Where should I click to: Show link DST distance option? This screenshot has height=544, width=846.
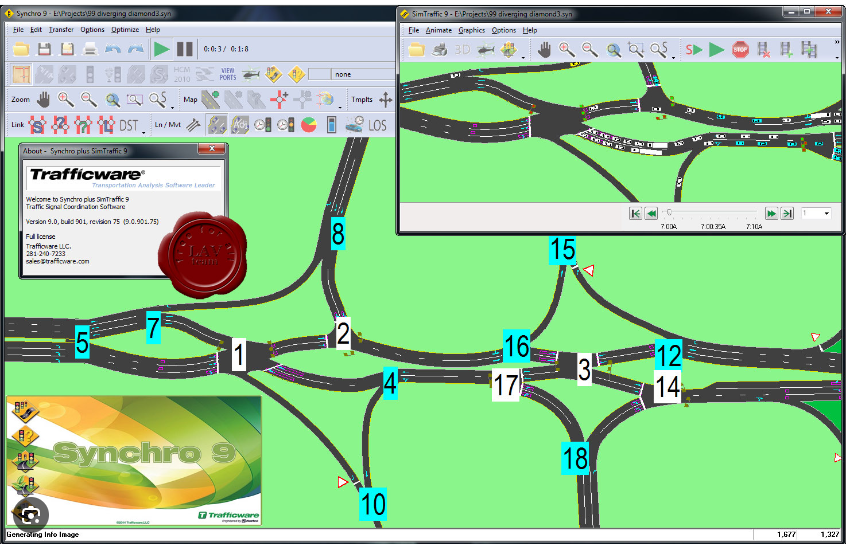[128, 125]
